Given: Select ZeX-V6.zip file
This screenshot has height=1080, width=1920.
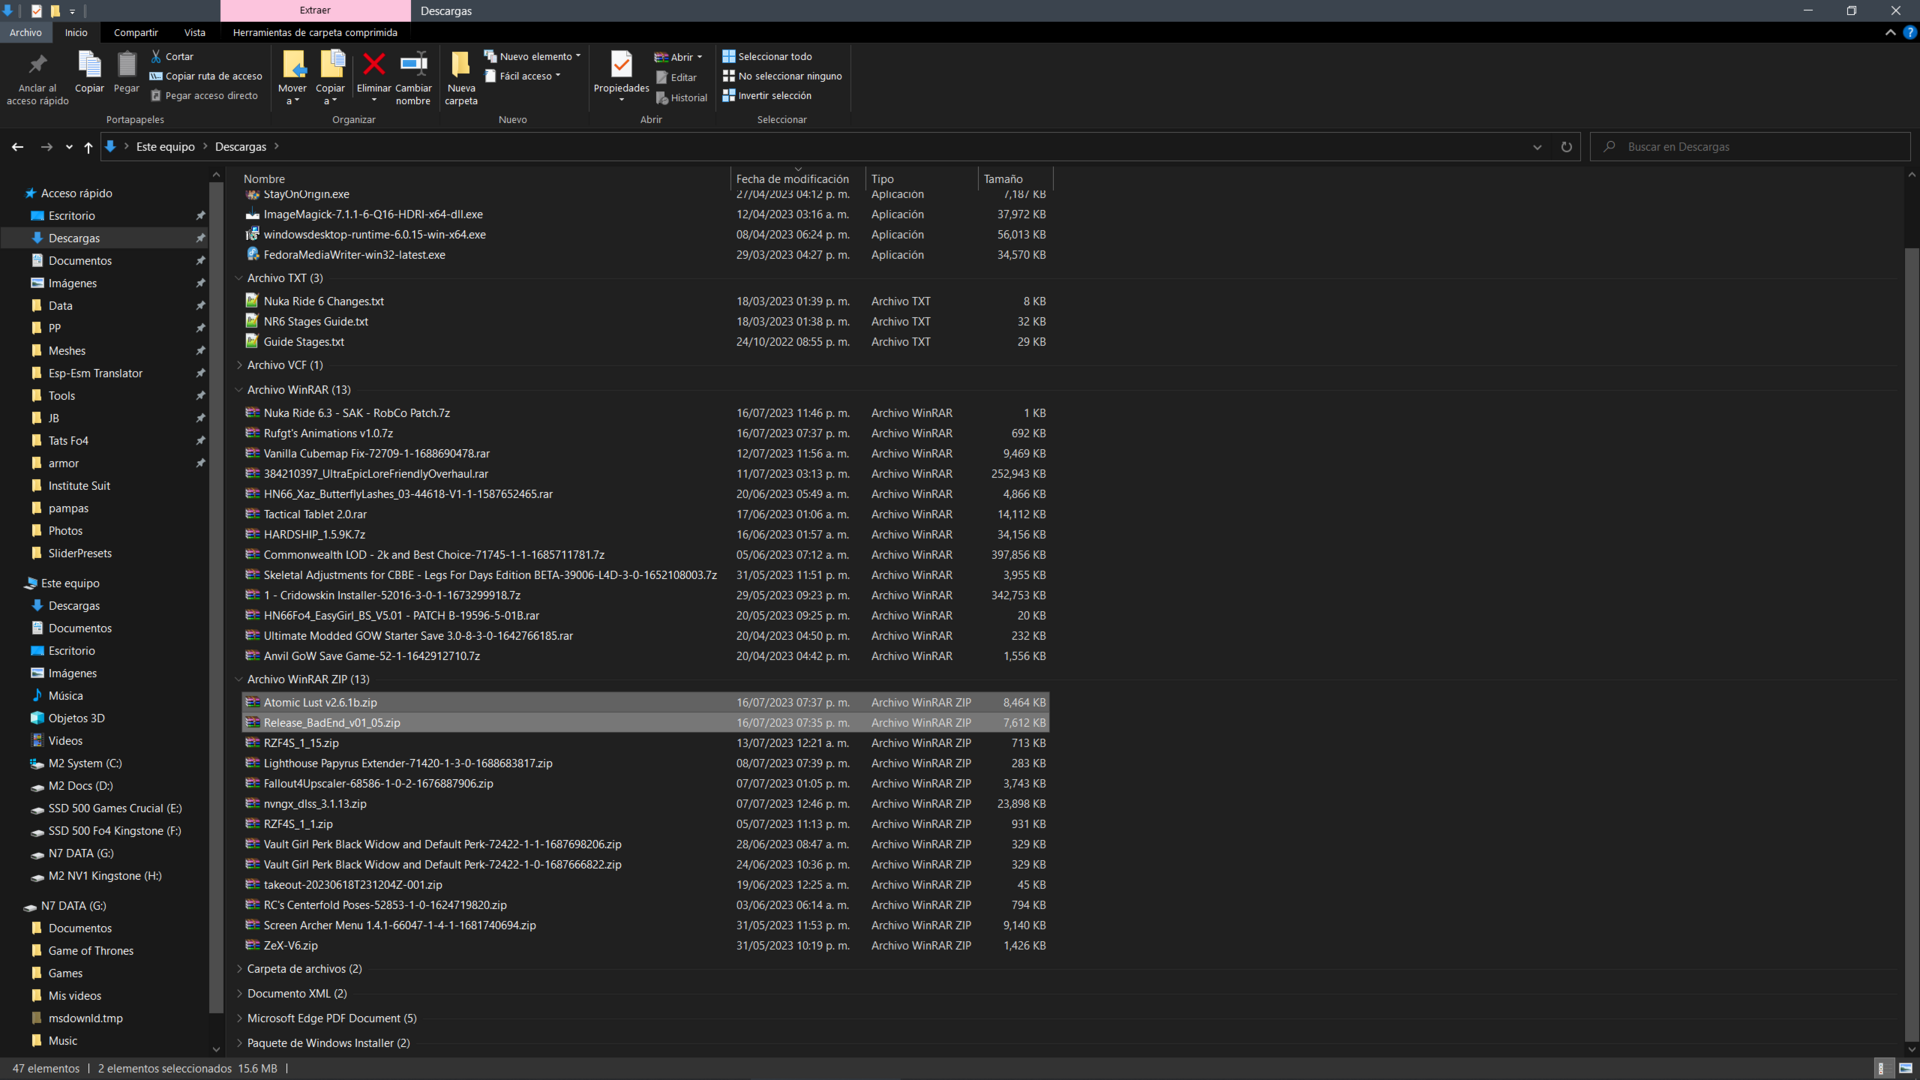Looking at the screenshot, I should 645,945.
